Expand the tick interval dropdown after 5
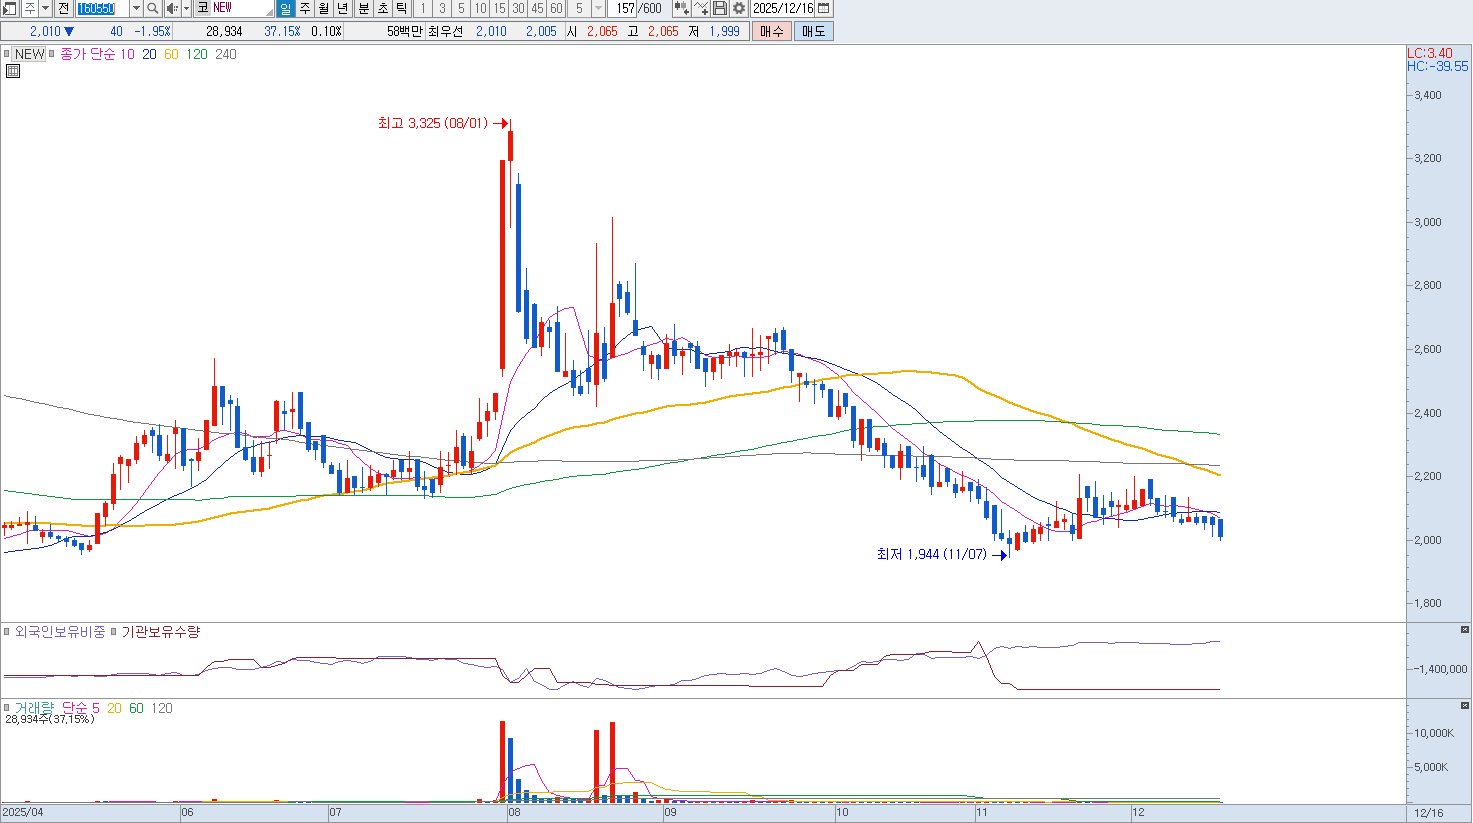1473x823 pixels. pyautogui.click(x=598, y=8)
